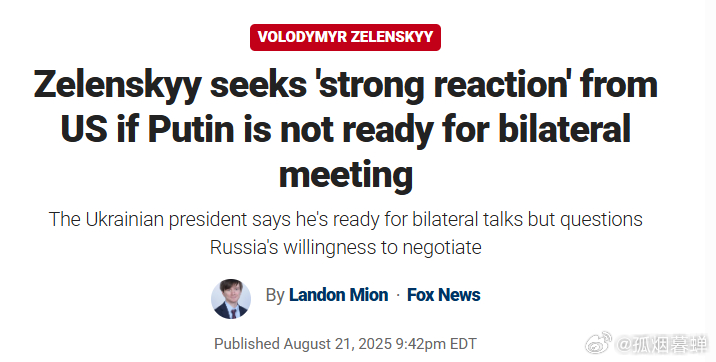The width and height of the screenshot is (716, 362).
Task: Click the dot separator before Fox News
Action: point(398,295)
